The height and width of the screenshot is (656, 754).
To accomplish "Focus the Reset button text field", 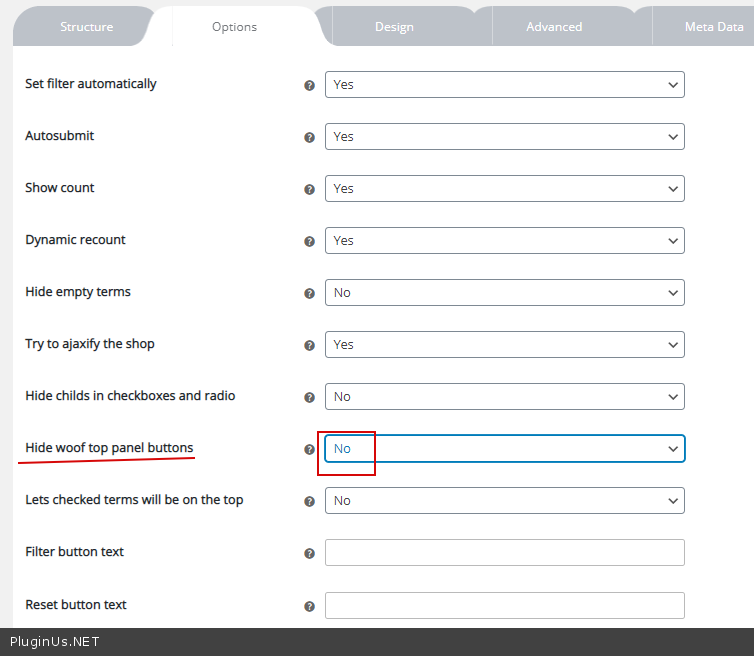I will (504, 606).
